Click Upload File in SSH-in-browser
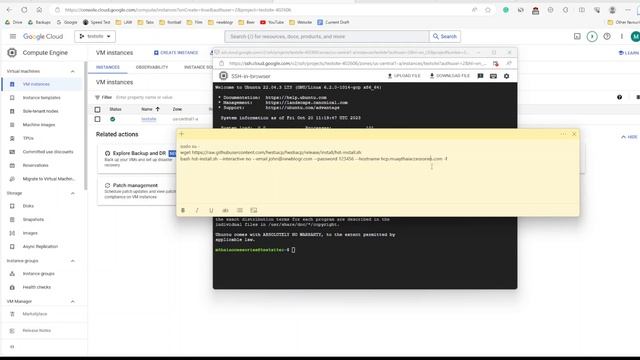Image resolution: width=640 pixels, height=360 pixels. coord(404,76)
